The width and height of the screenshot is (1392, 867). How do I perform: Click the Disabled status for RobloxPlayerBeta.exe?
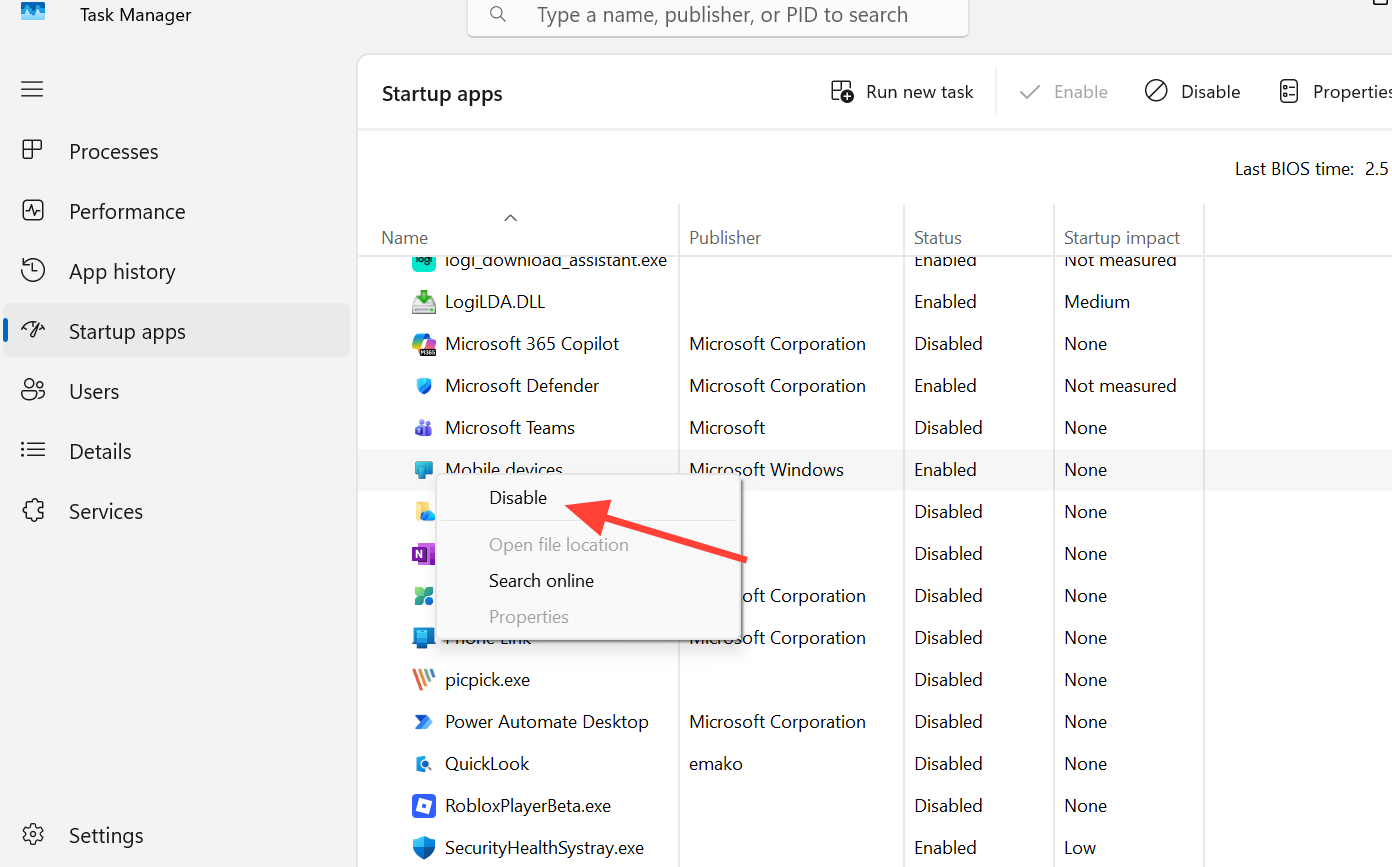pos(948,806)
